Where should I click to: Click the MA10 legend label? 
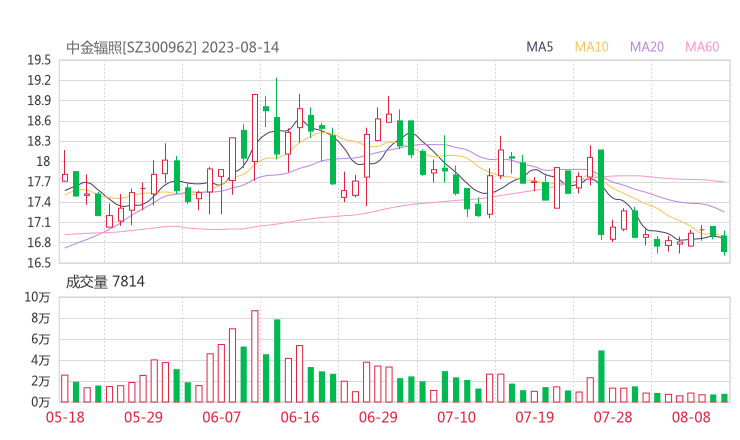(591, 47)
